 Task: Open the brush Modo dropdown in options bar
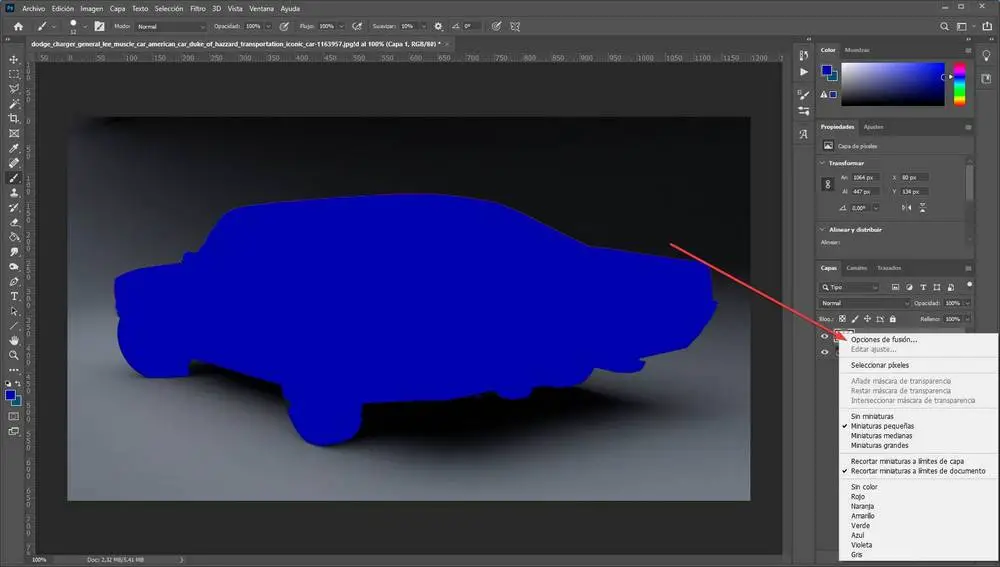170,26
